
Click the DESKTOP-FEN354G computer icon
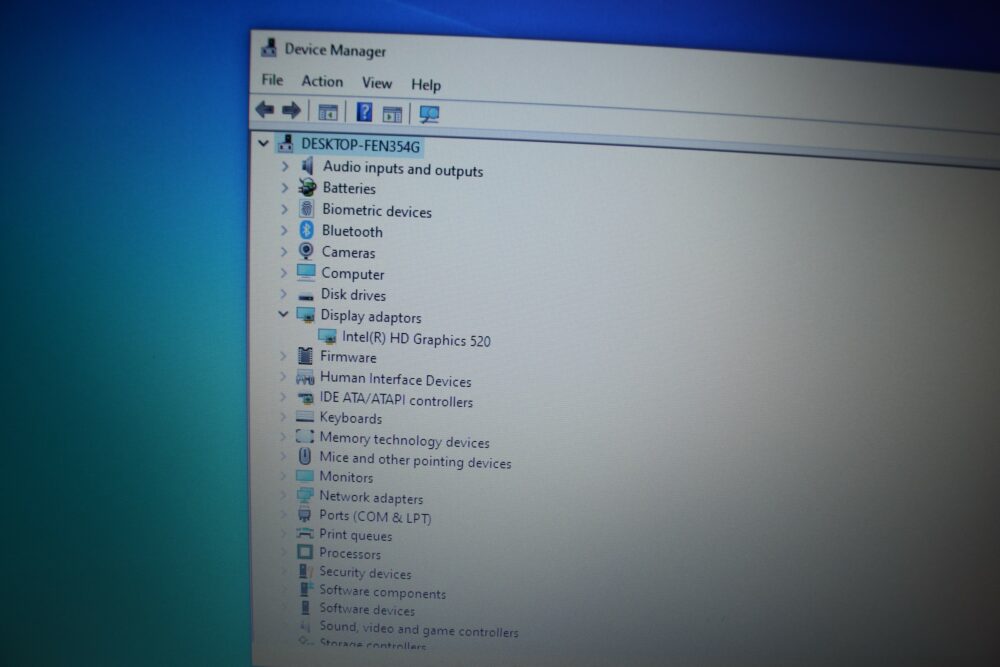[x=286, y=143]
